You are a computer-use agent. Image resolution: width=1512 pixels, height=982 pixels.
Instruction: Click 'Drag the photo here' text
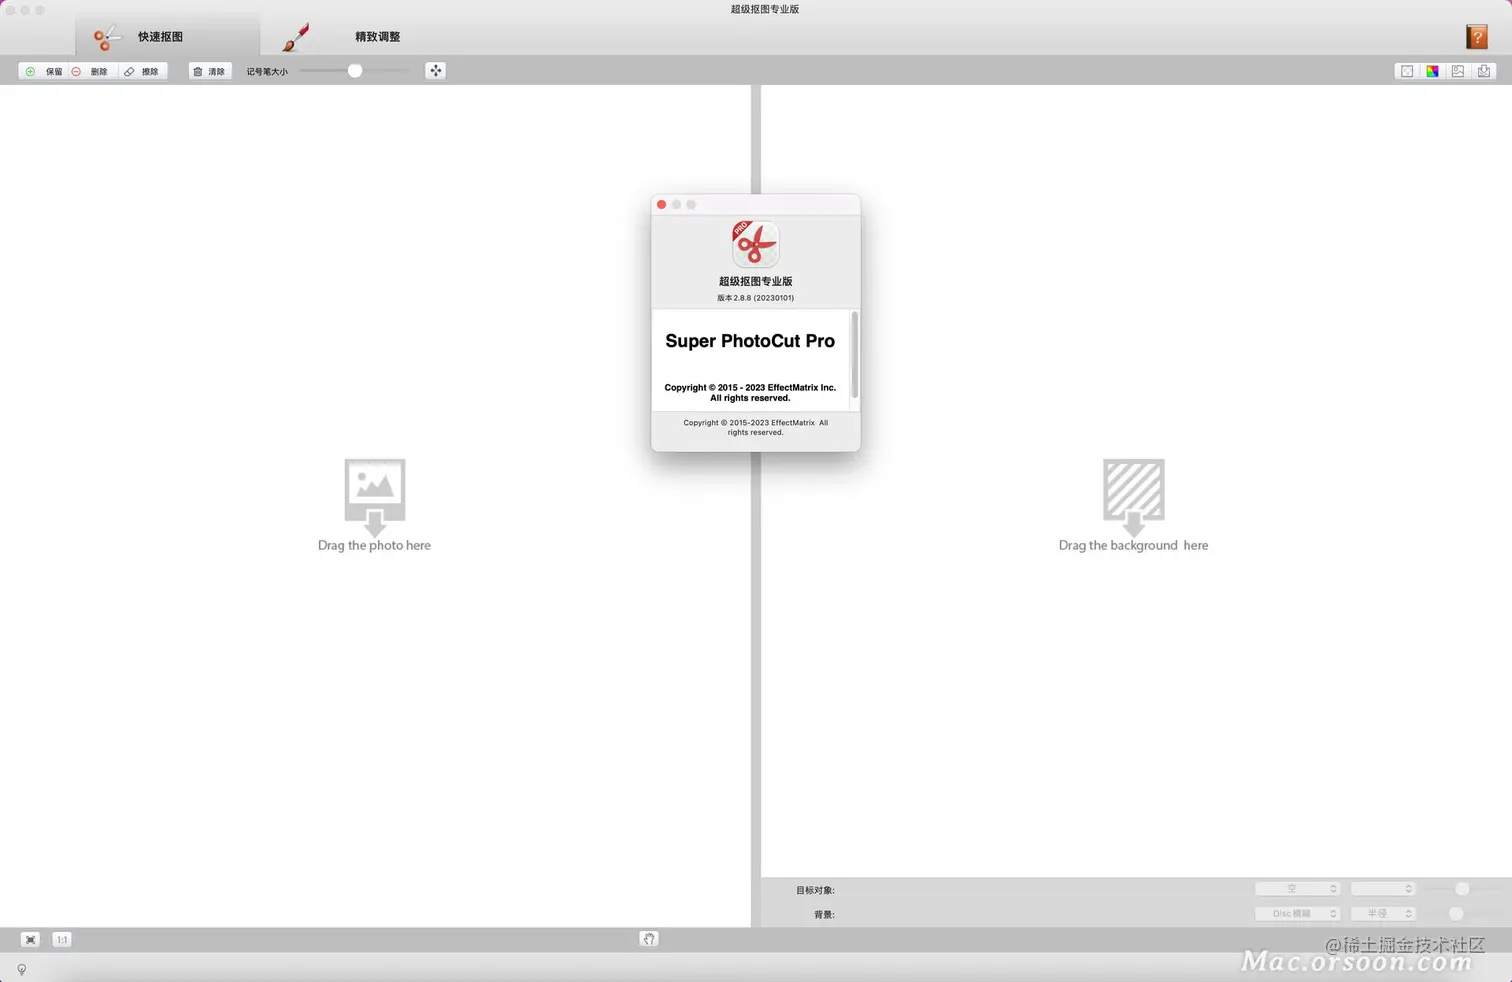pos(374,545)
